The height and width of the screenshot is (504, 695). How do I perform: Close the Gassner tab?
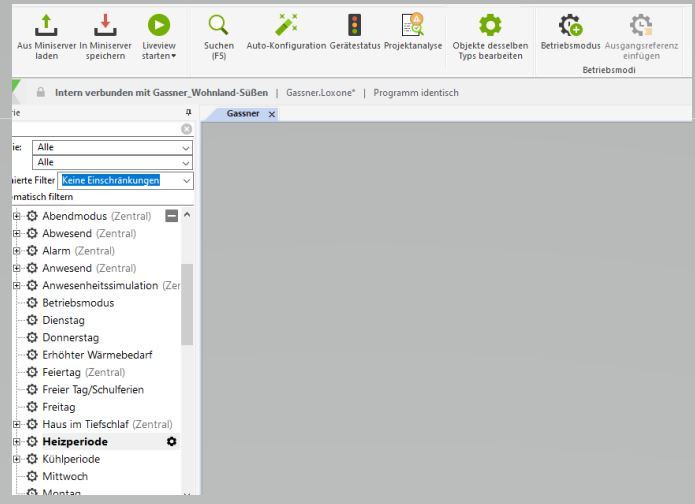(x=272, y=114)
